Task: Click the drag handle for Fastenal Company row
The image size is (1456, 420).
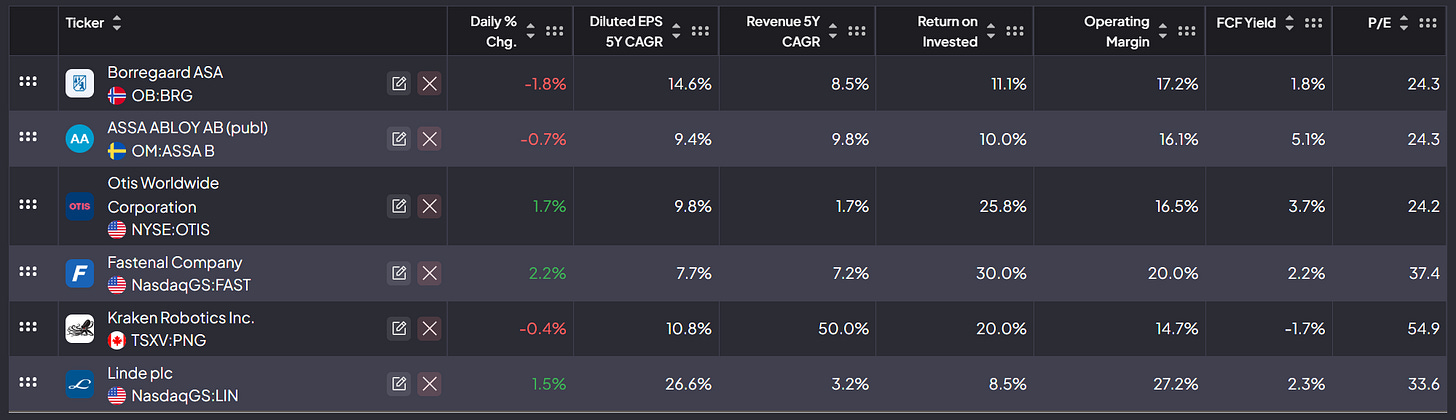Action: (28, 273)
